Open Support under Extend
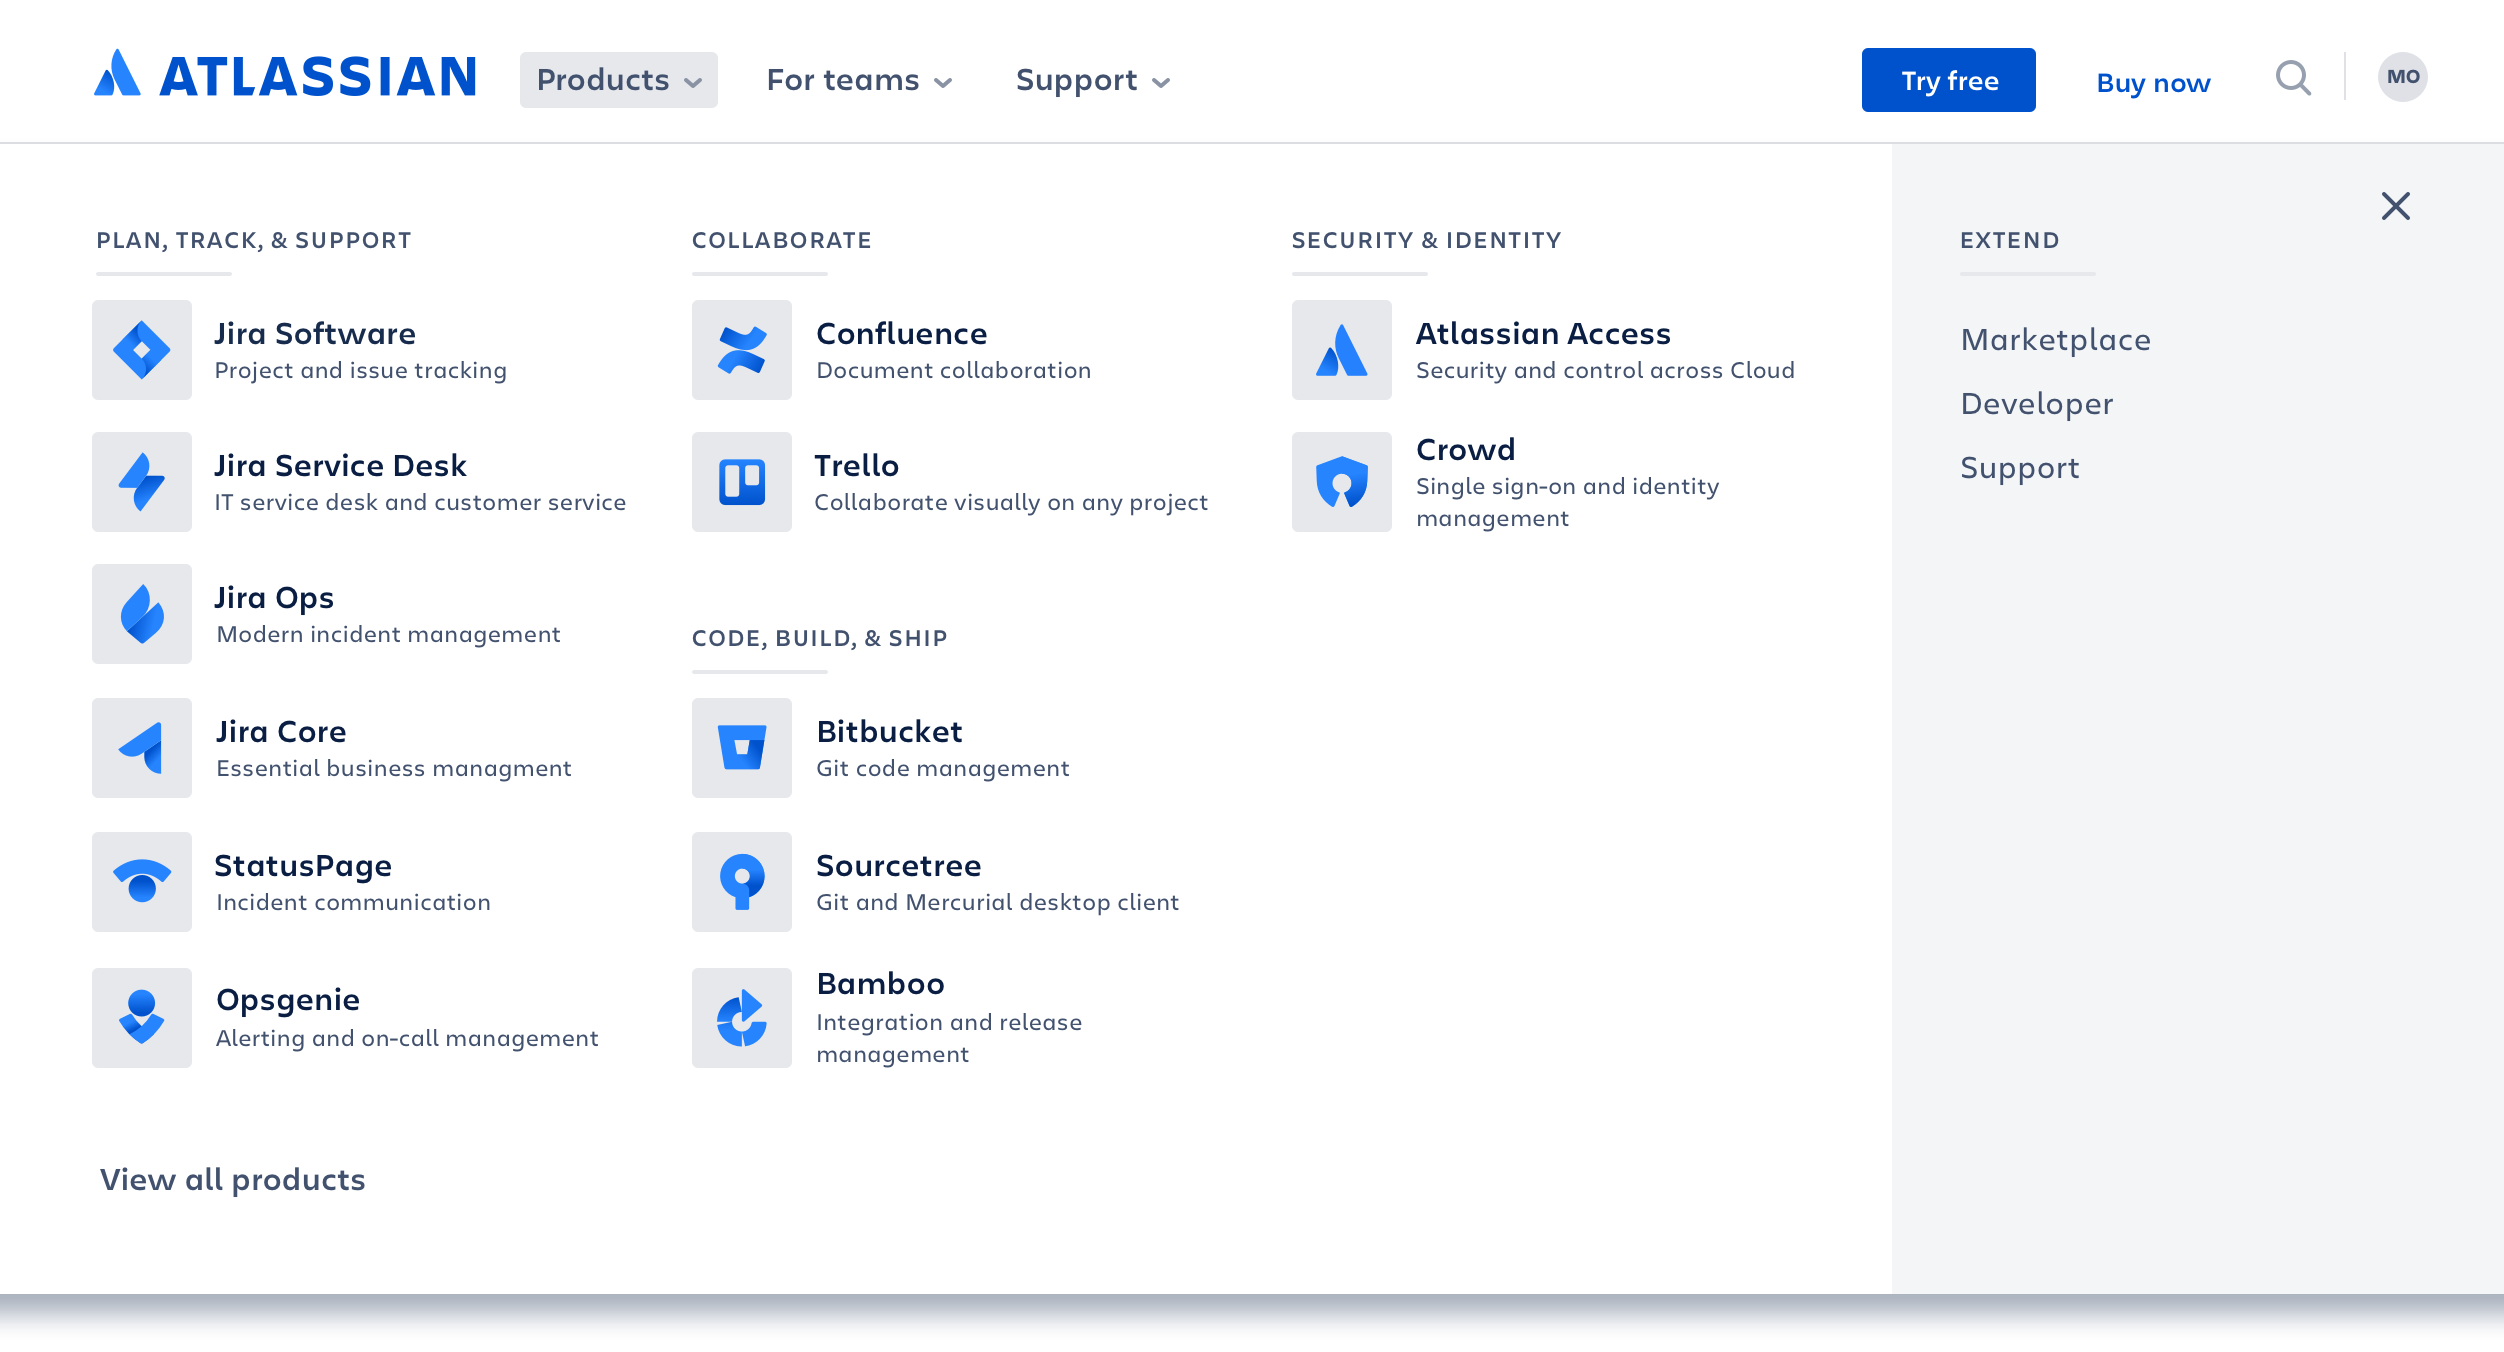Viewport: 2504px width, 1352px height. coord(2020,468)
